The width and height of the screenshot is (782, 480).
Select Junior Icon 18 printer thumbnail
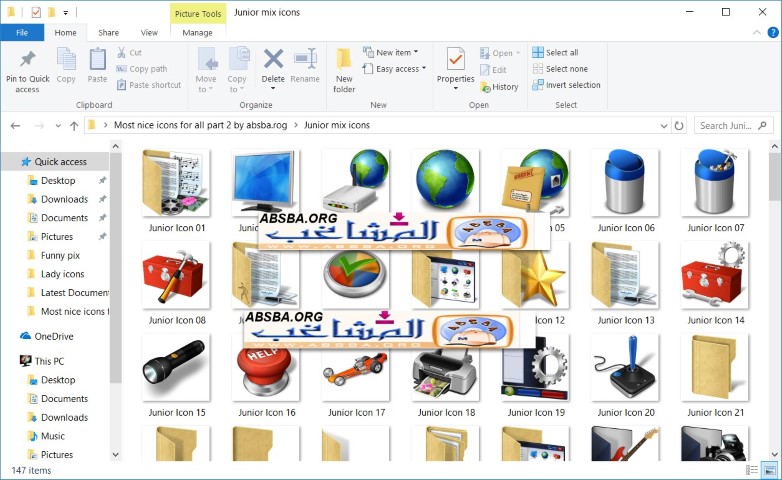coord(445,373)
